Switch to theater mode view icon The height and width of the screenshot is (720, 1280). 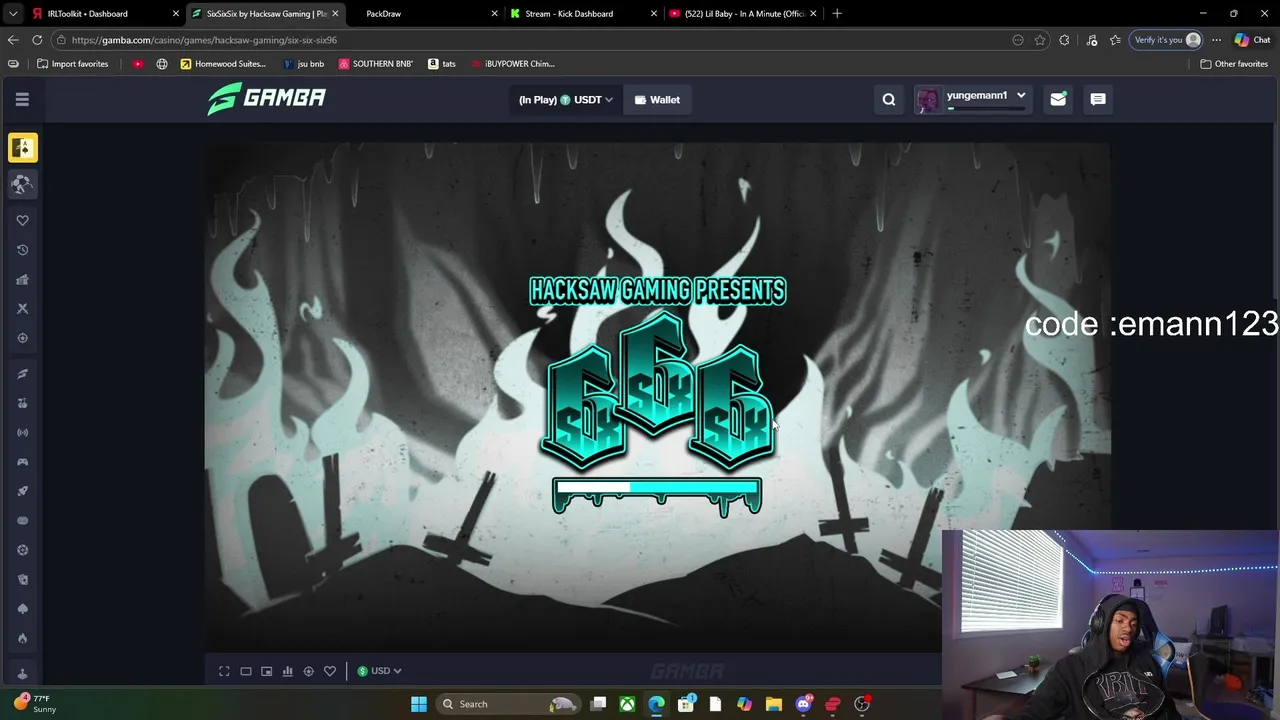[245, 671]
